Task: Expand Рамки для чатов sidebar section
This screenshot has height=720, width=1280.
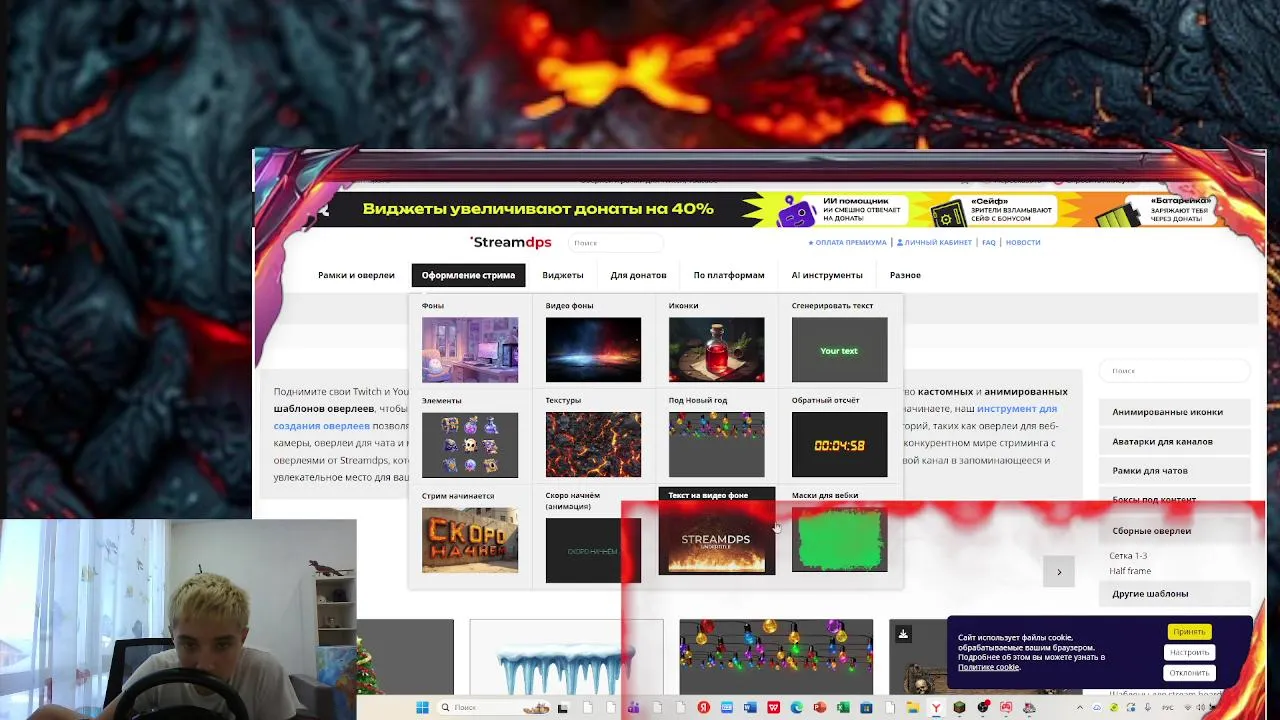Action: 1175,470
